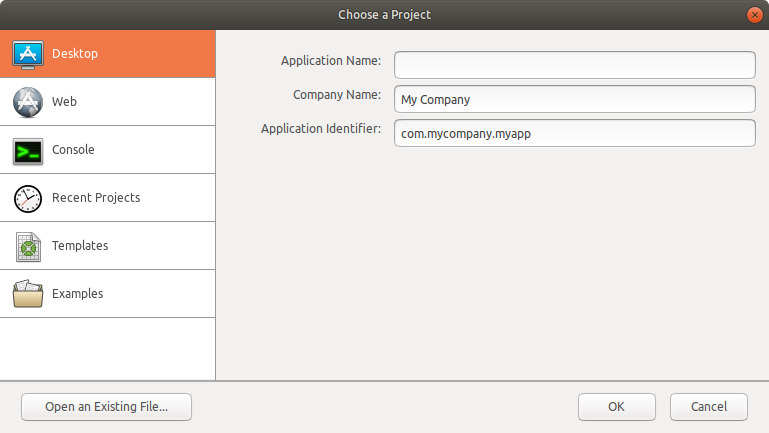The image size is (769, 433).
Task: Click the Company Name label
Action: click(x=337, y=95)
